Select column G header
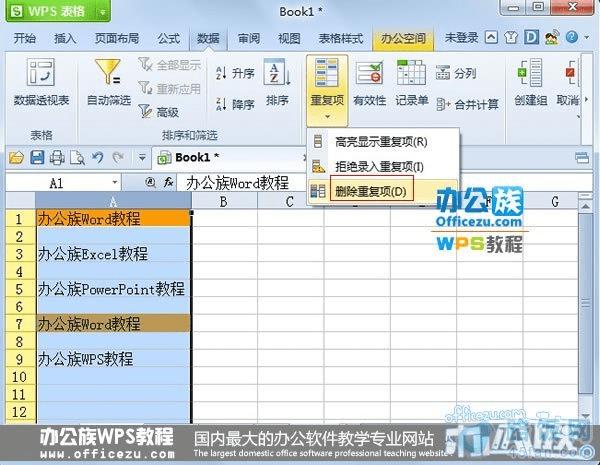Viewport: 600px width, 465px height. [x=554, y=201]
